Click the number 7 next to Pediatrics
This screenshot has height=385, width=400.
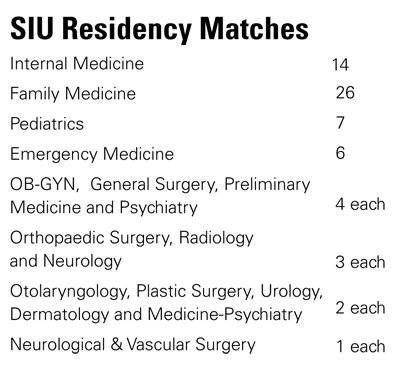[340, 123]
